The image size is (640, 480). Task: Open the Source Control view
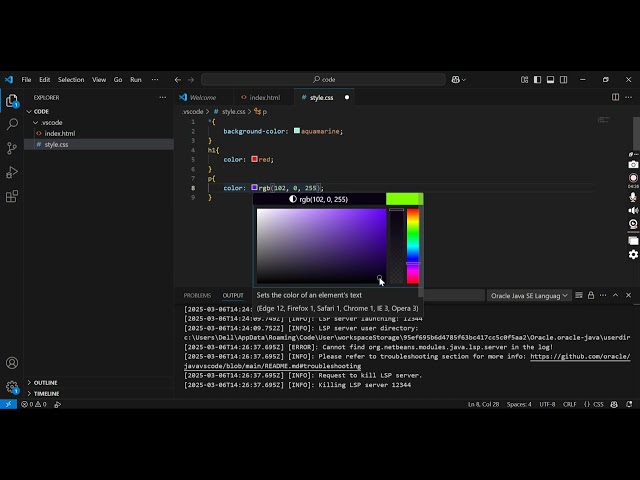tap(12, 148)
